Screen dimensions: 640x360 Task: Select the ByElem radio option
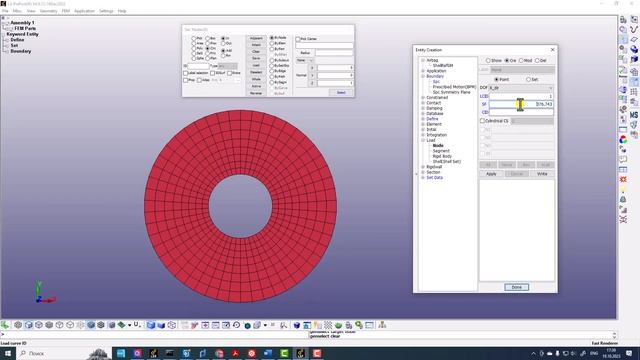pos(272,43)
